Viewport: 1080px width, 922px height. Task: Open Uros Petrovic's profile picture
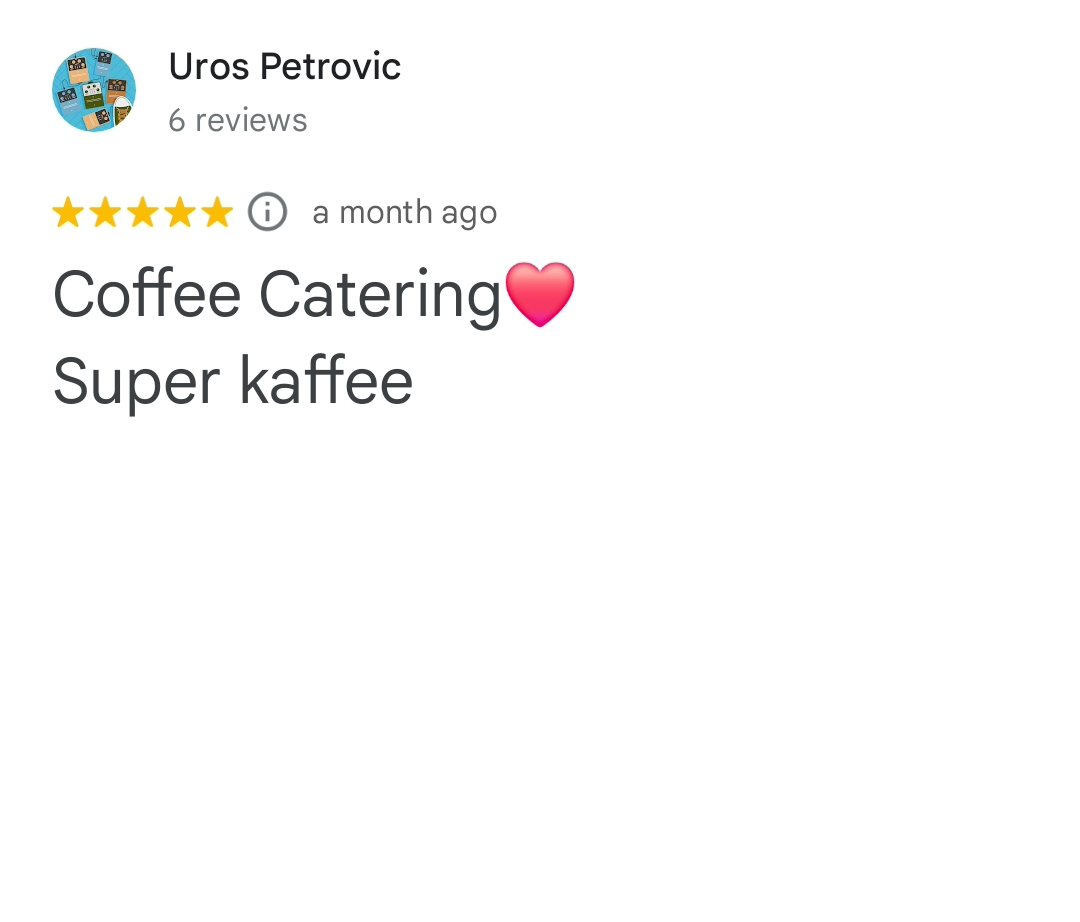[x=94, y=90]
